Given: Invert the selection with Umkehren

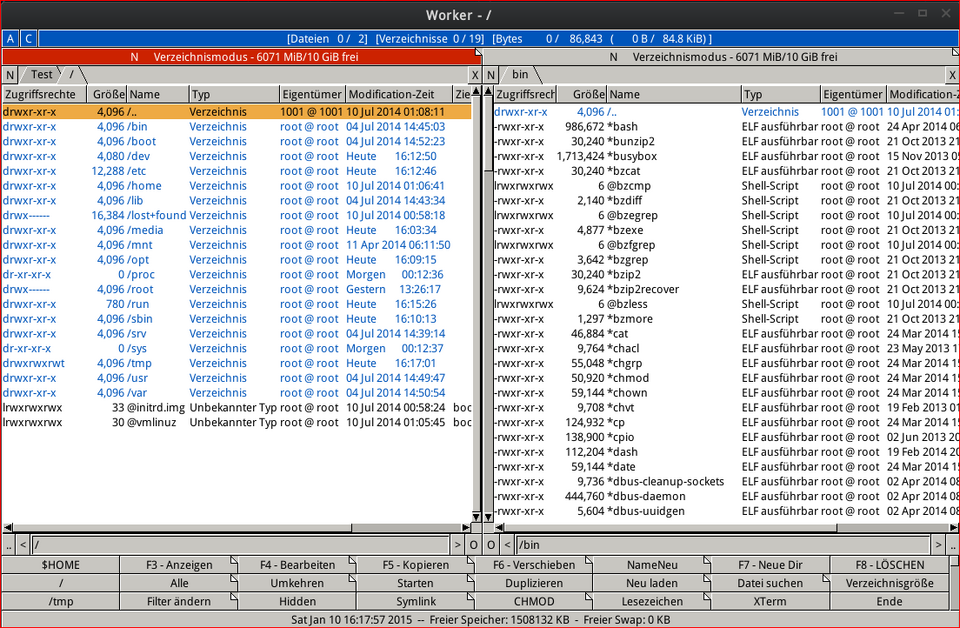Looking at the screenshot, I should pyautogui.click(x=296, y=582).
